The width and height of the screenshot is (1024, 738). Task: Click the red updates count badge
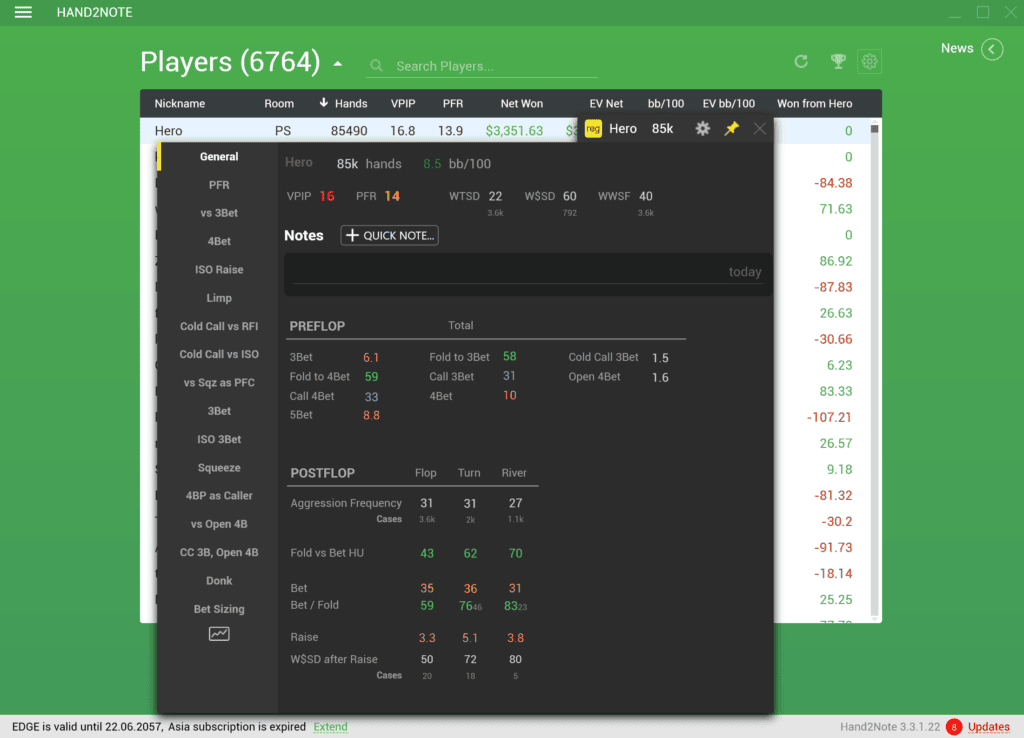[953, 727]
